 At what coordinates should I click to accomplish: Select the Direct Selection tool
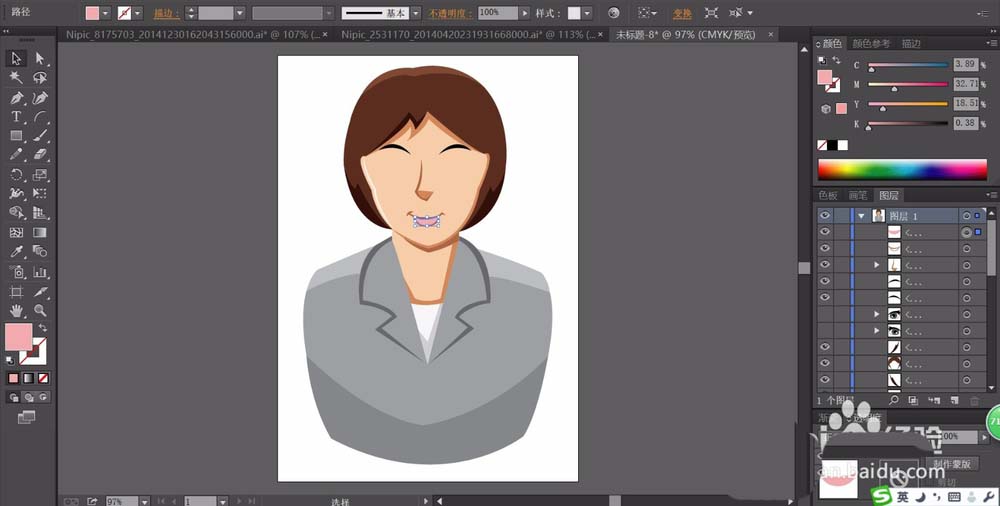click(x=40, y=59)
